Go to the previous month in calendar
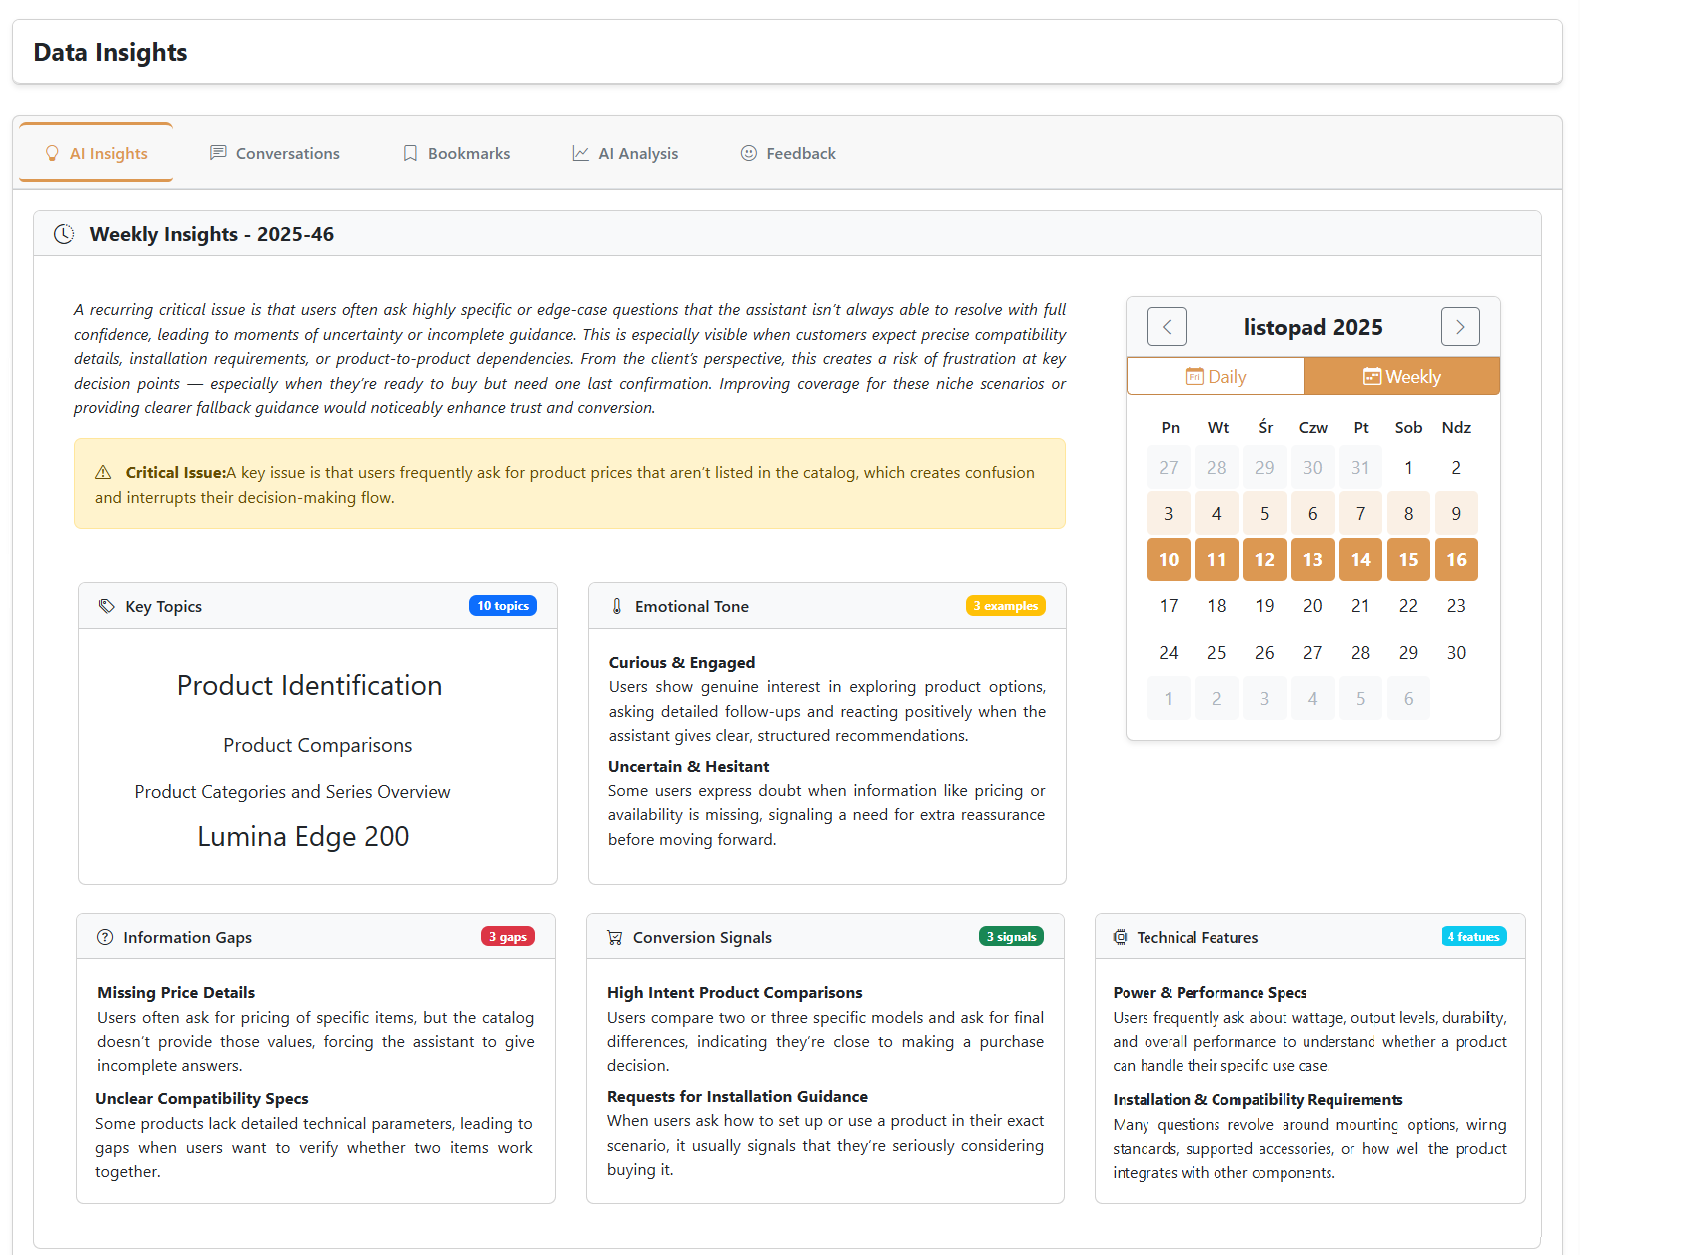Image resolution: width=1681 pixels, height=1255 pixels. coord(1166,326)
